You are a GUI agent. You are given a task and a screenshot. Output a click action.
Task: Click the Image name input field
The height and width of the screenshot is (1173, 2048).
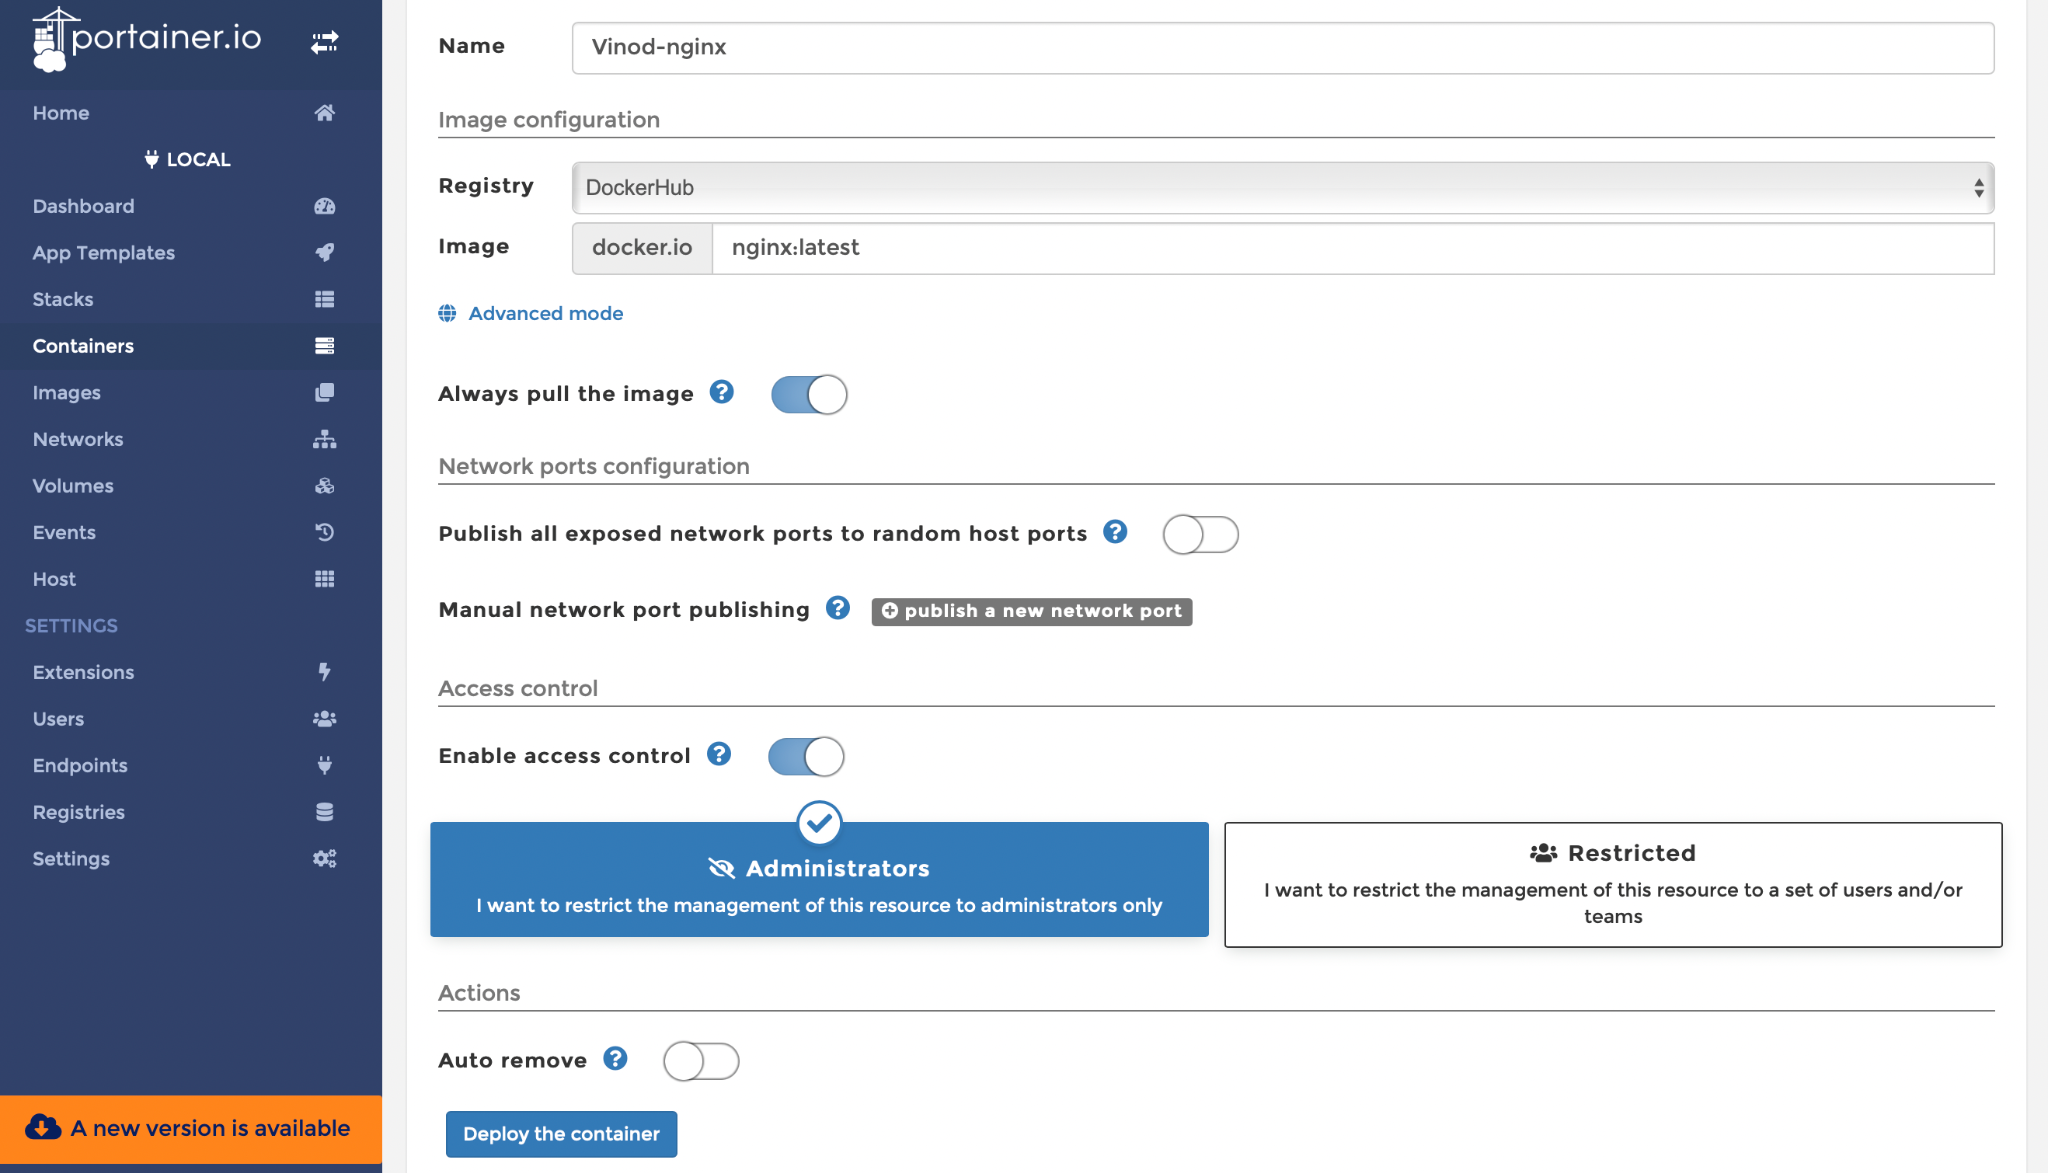click(1352, 248)
